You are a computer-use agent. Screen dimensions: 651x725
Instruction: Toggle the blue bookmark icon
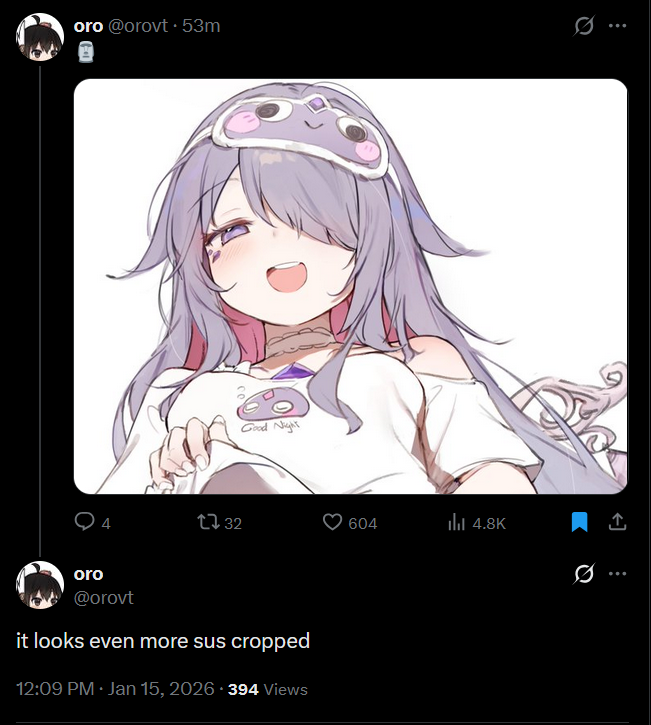pos(579,522)
